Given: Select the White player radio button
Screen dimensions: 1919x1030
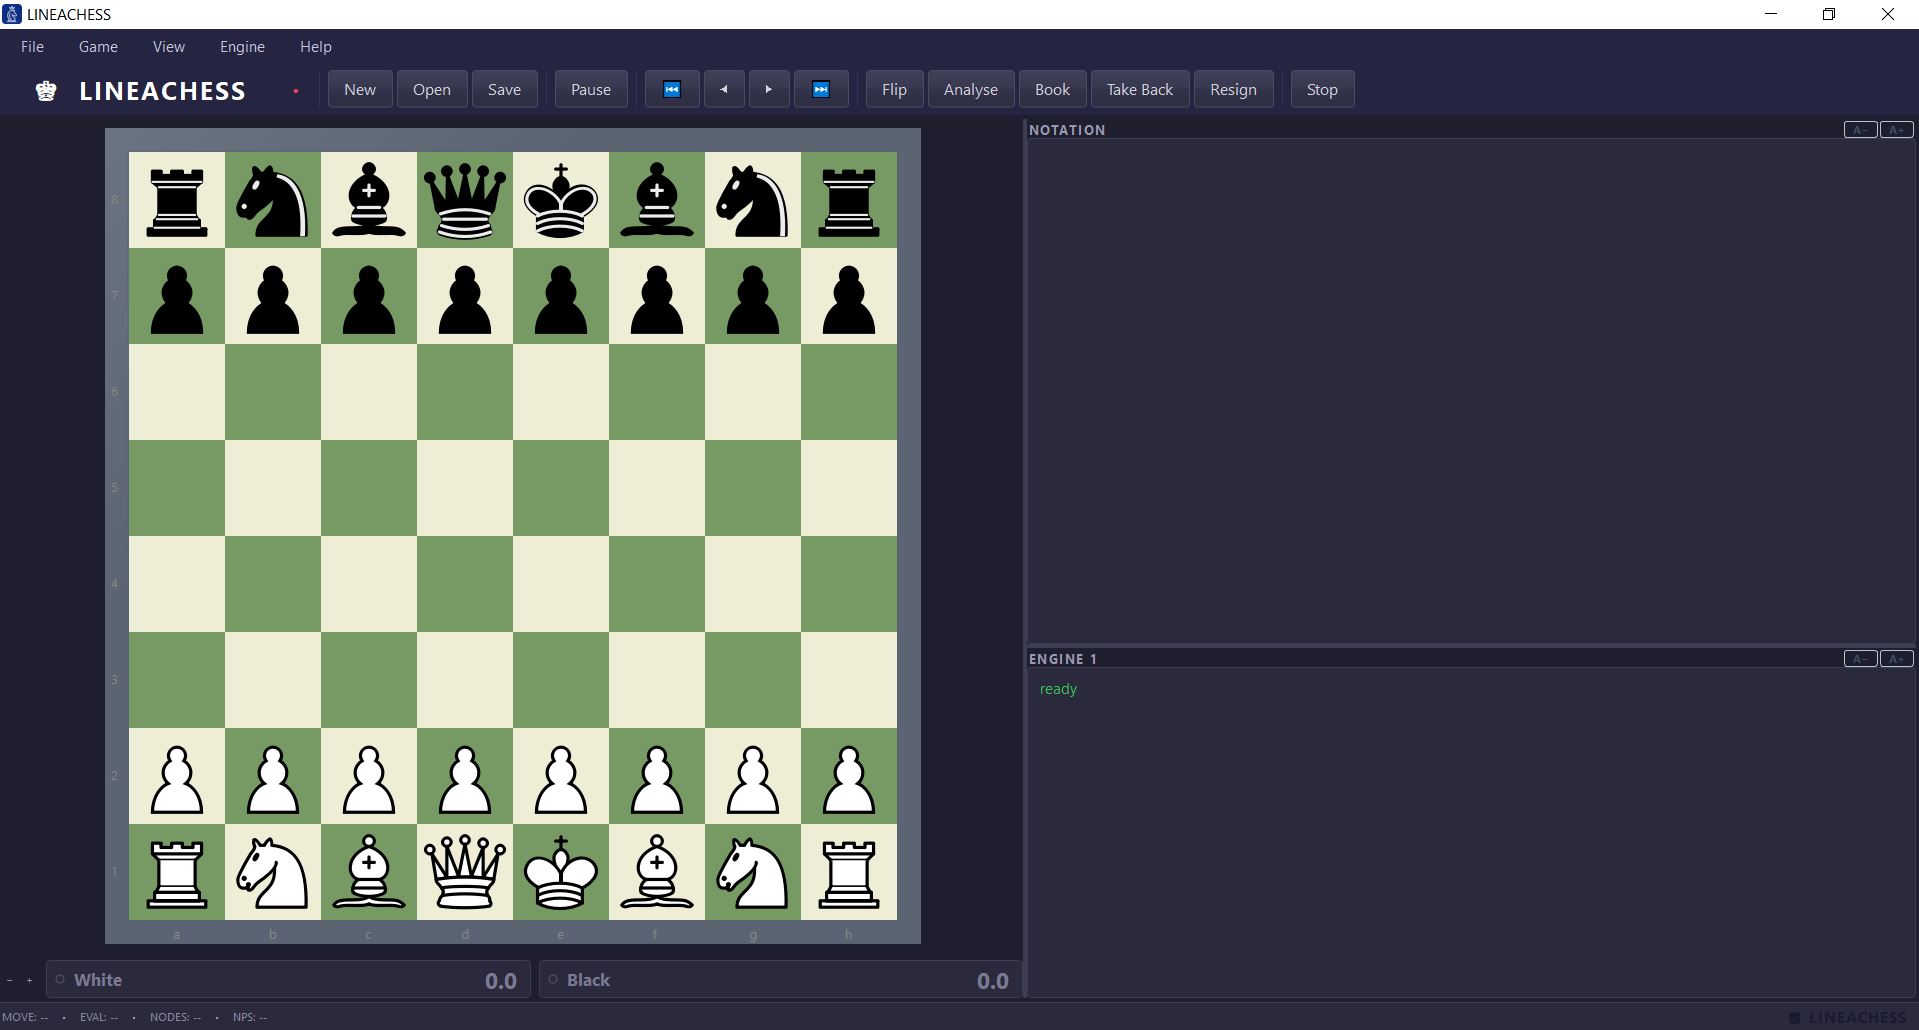Looking at the screenshot, I should [x=60, y=980].
